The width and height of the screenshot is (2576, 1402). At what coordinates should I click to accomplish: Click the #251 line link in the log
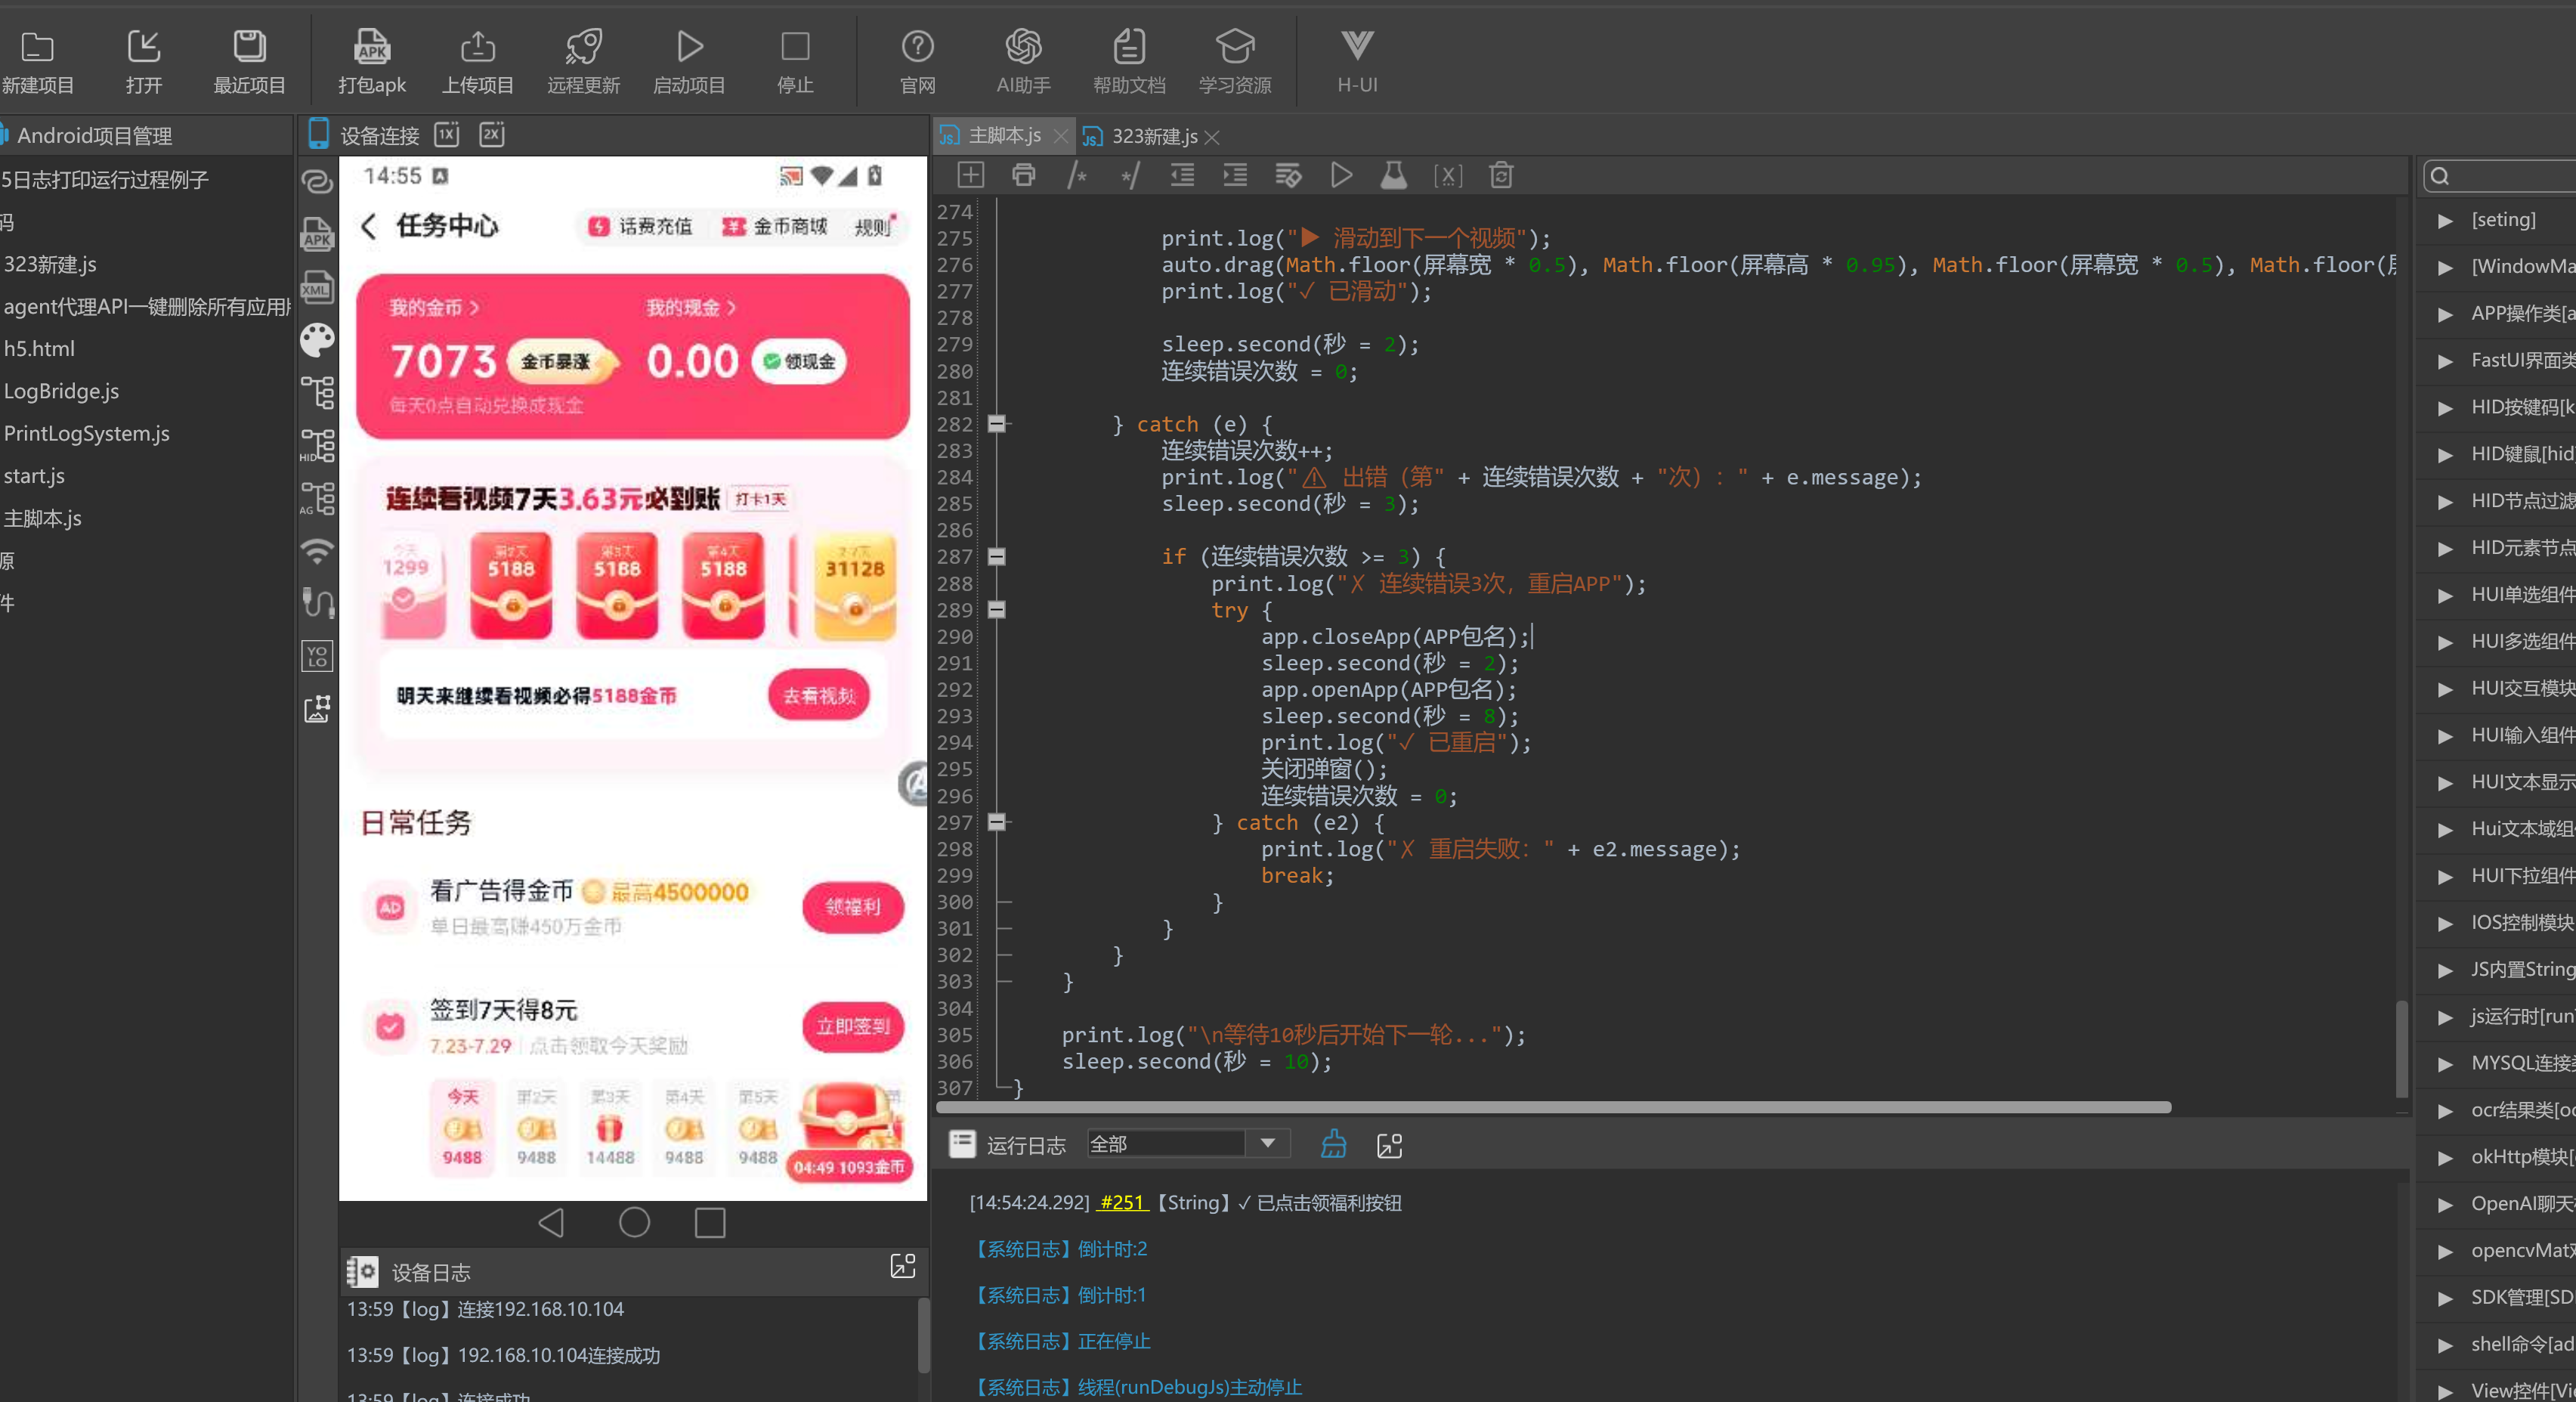pos(1122,1202)
